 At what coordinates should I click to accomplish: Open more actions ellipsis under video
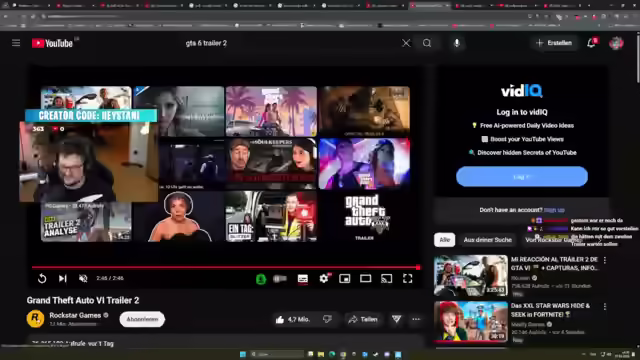416,319
